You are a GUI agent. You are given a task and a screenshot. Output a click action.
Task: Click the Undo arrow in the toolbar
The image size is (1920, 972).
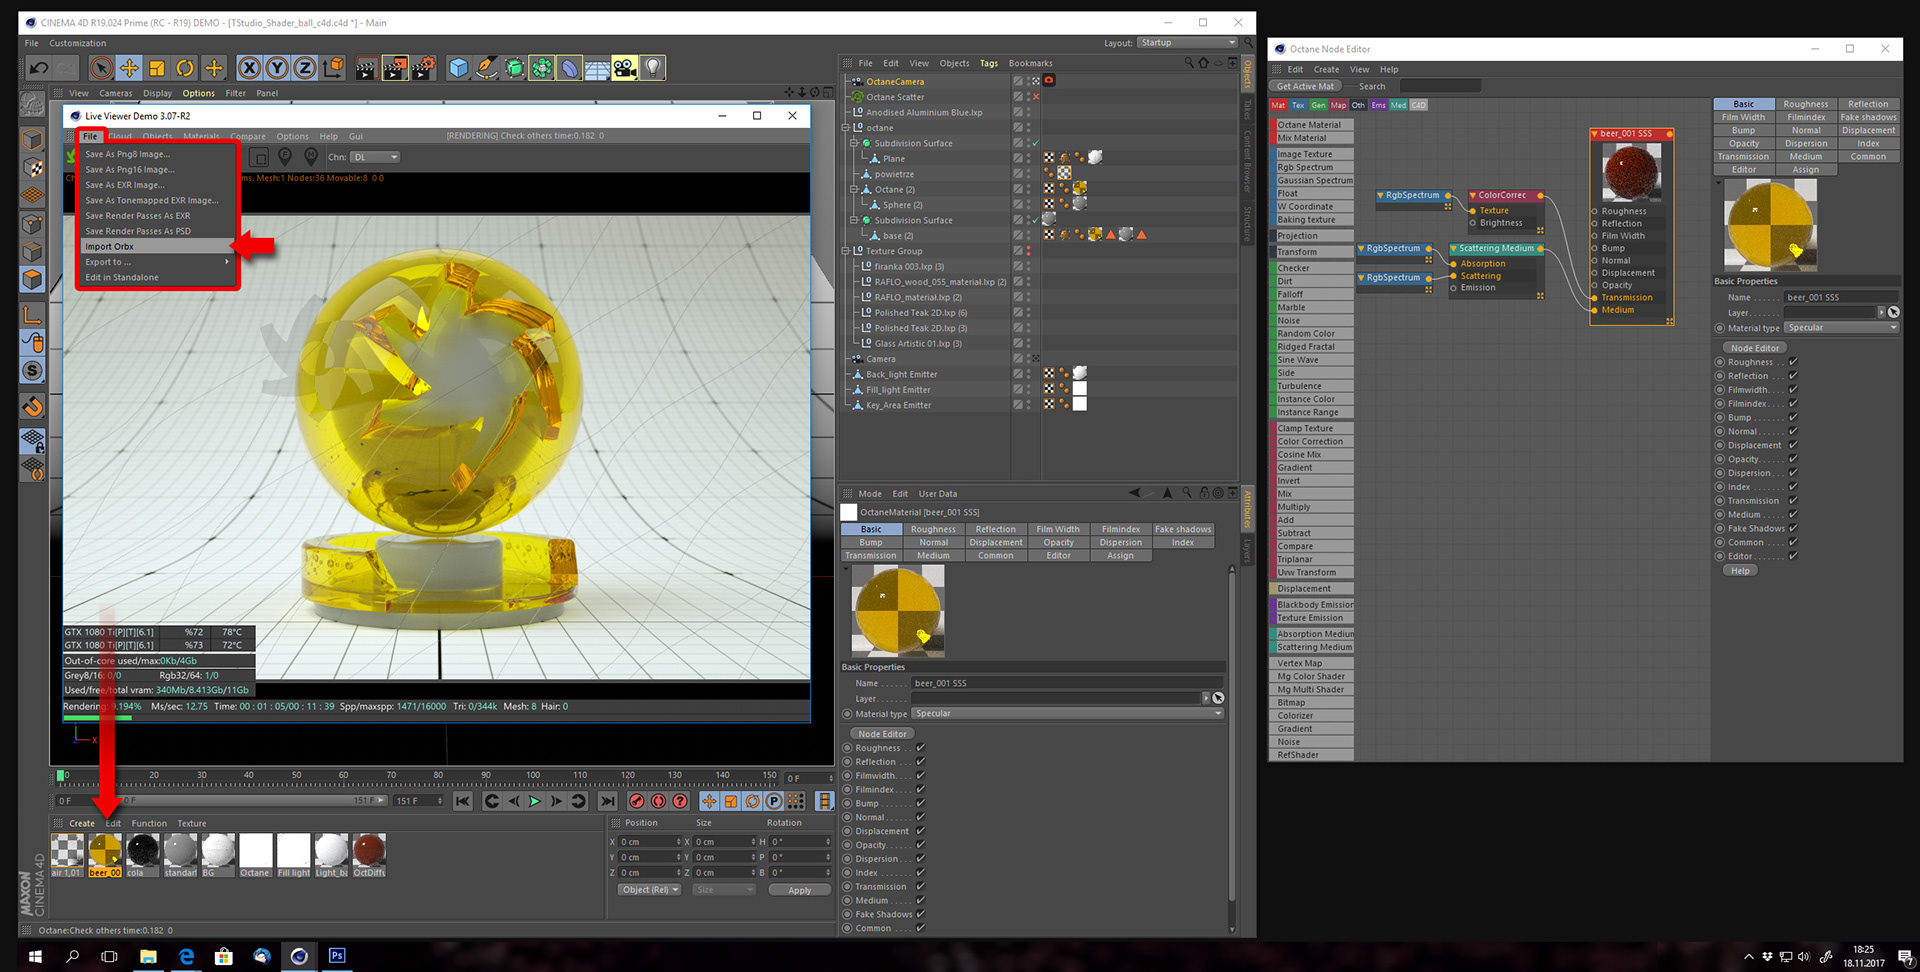click(x=38, y=68)
